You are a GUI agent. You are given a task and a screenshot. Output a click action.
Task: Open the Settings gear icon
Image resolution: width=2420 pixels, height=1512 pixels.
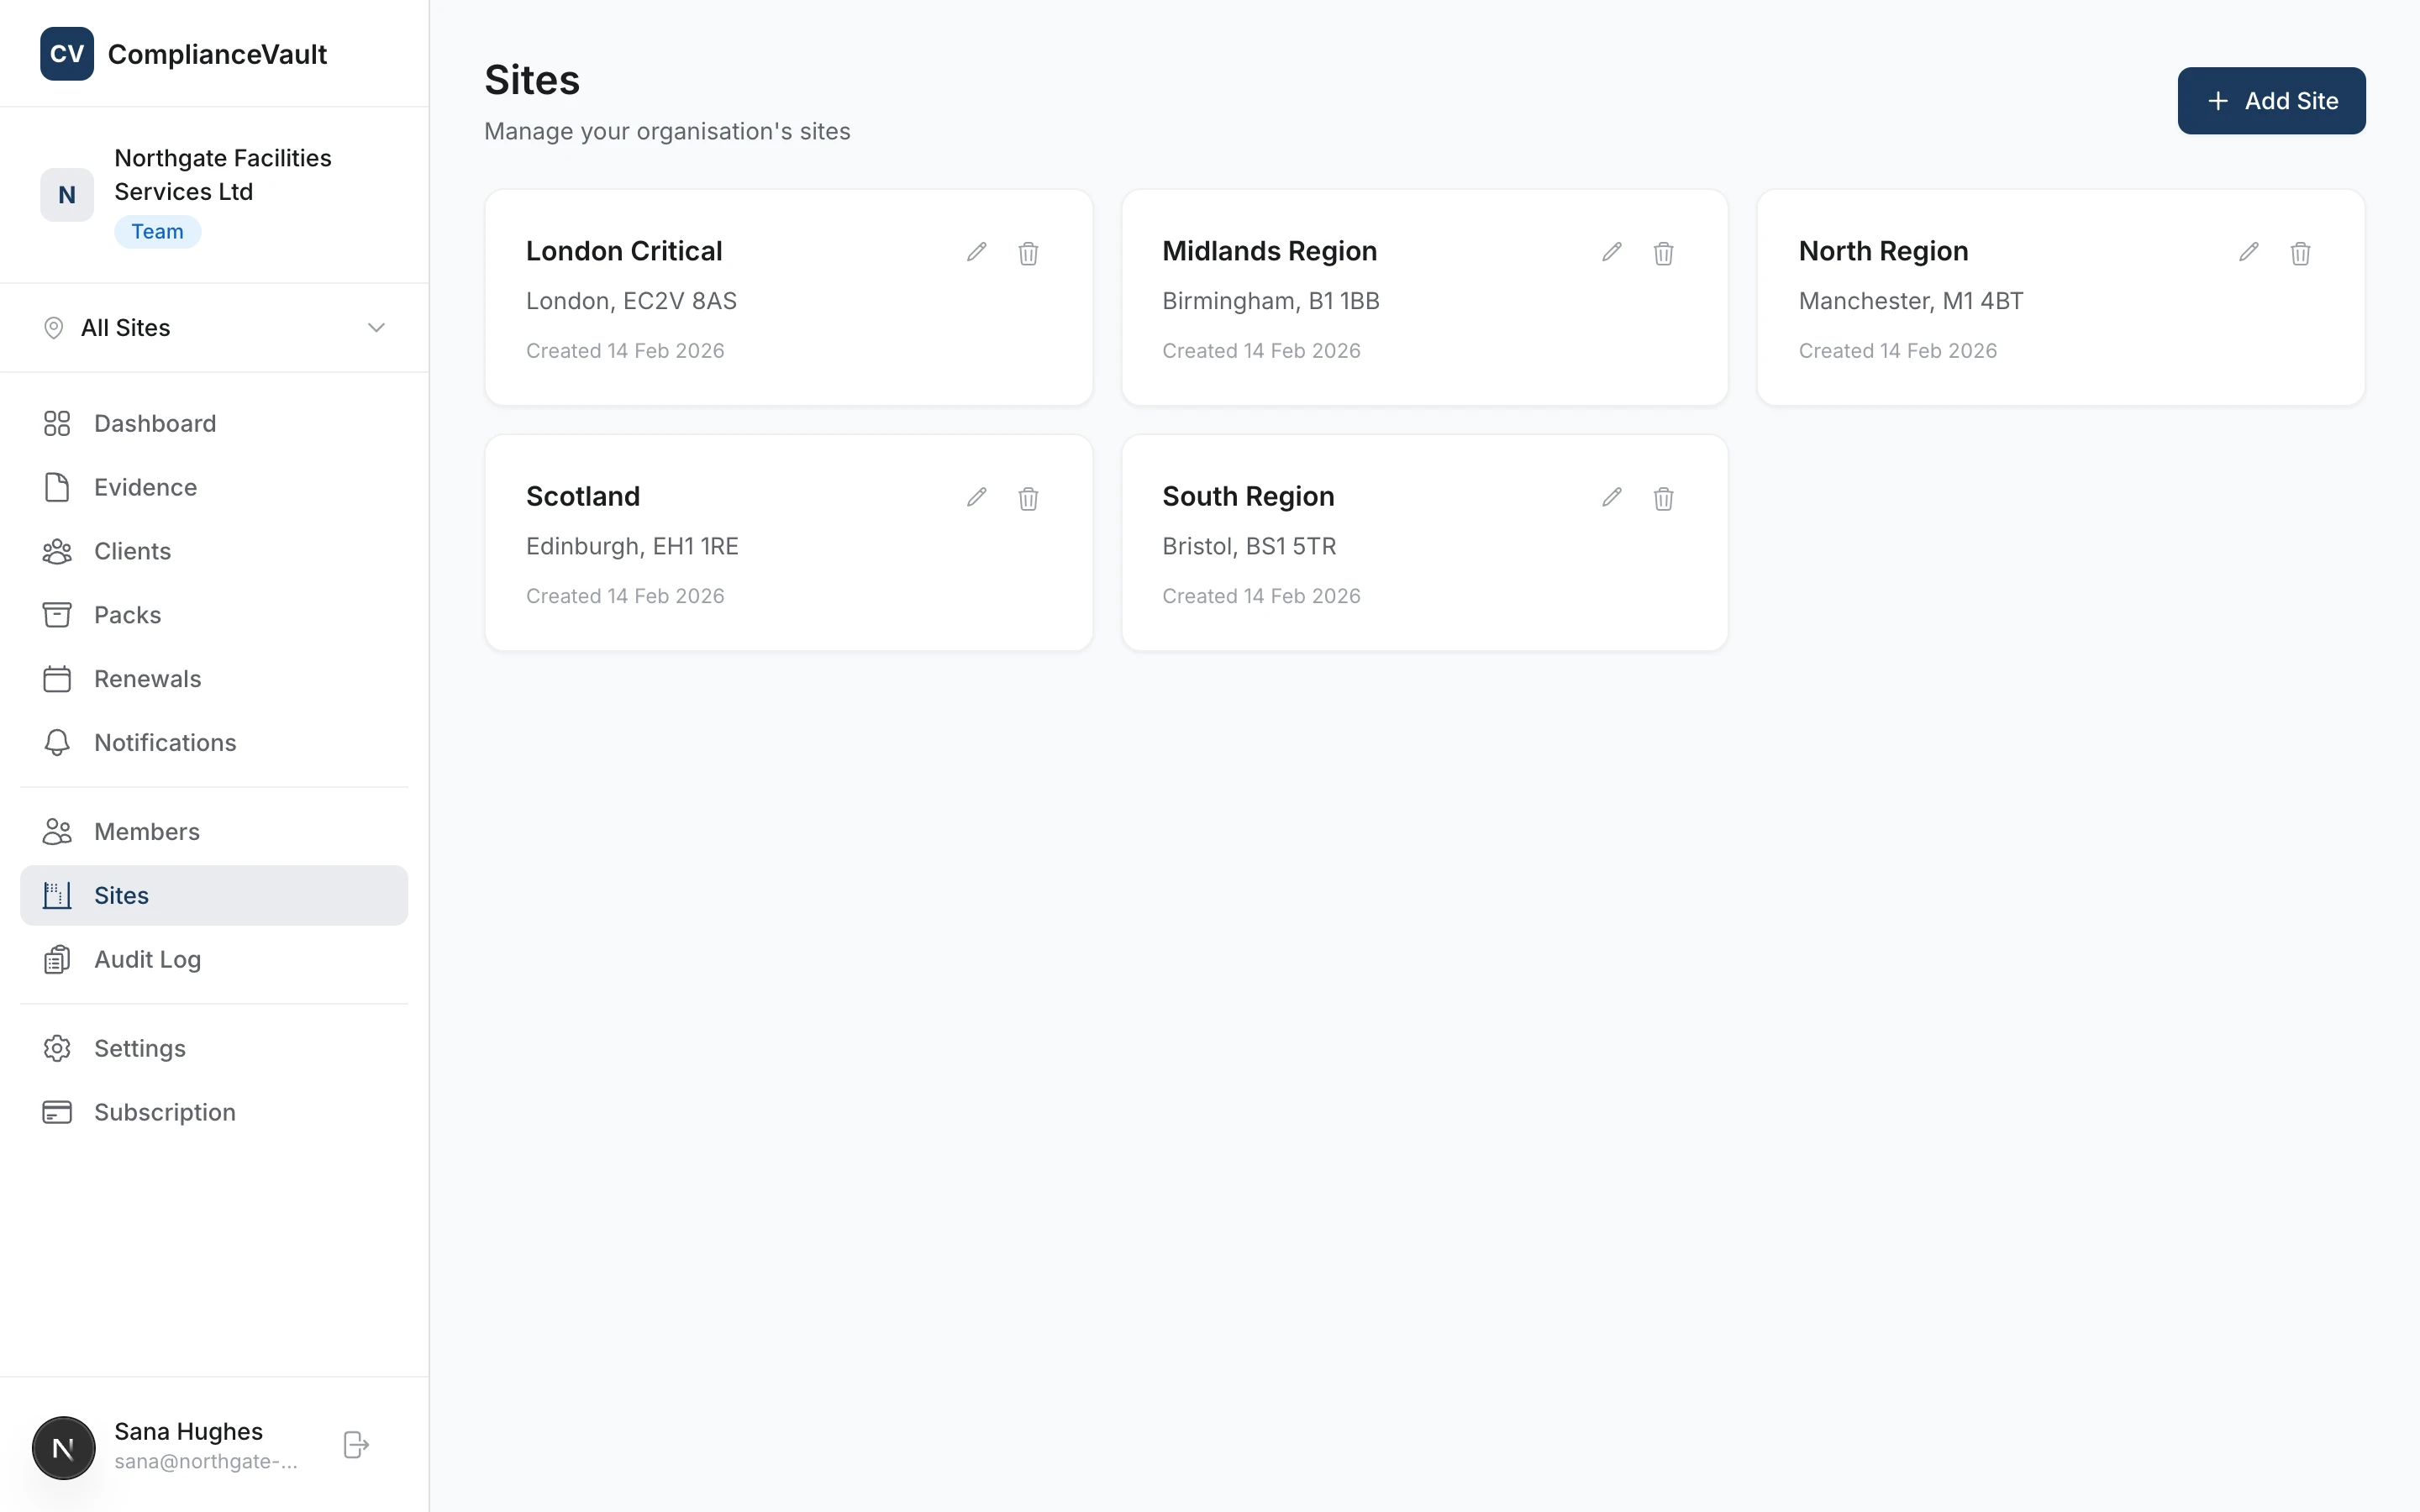point(56,1048)
